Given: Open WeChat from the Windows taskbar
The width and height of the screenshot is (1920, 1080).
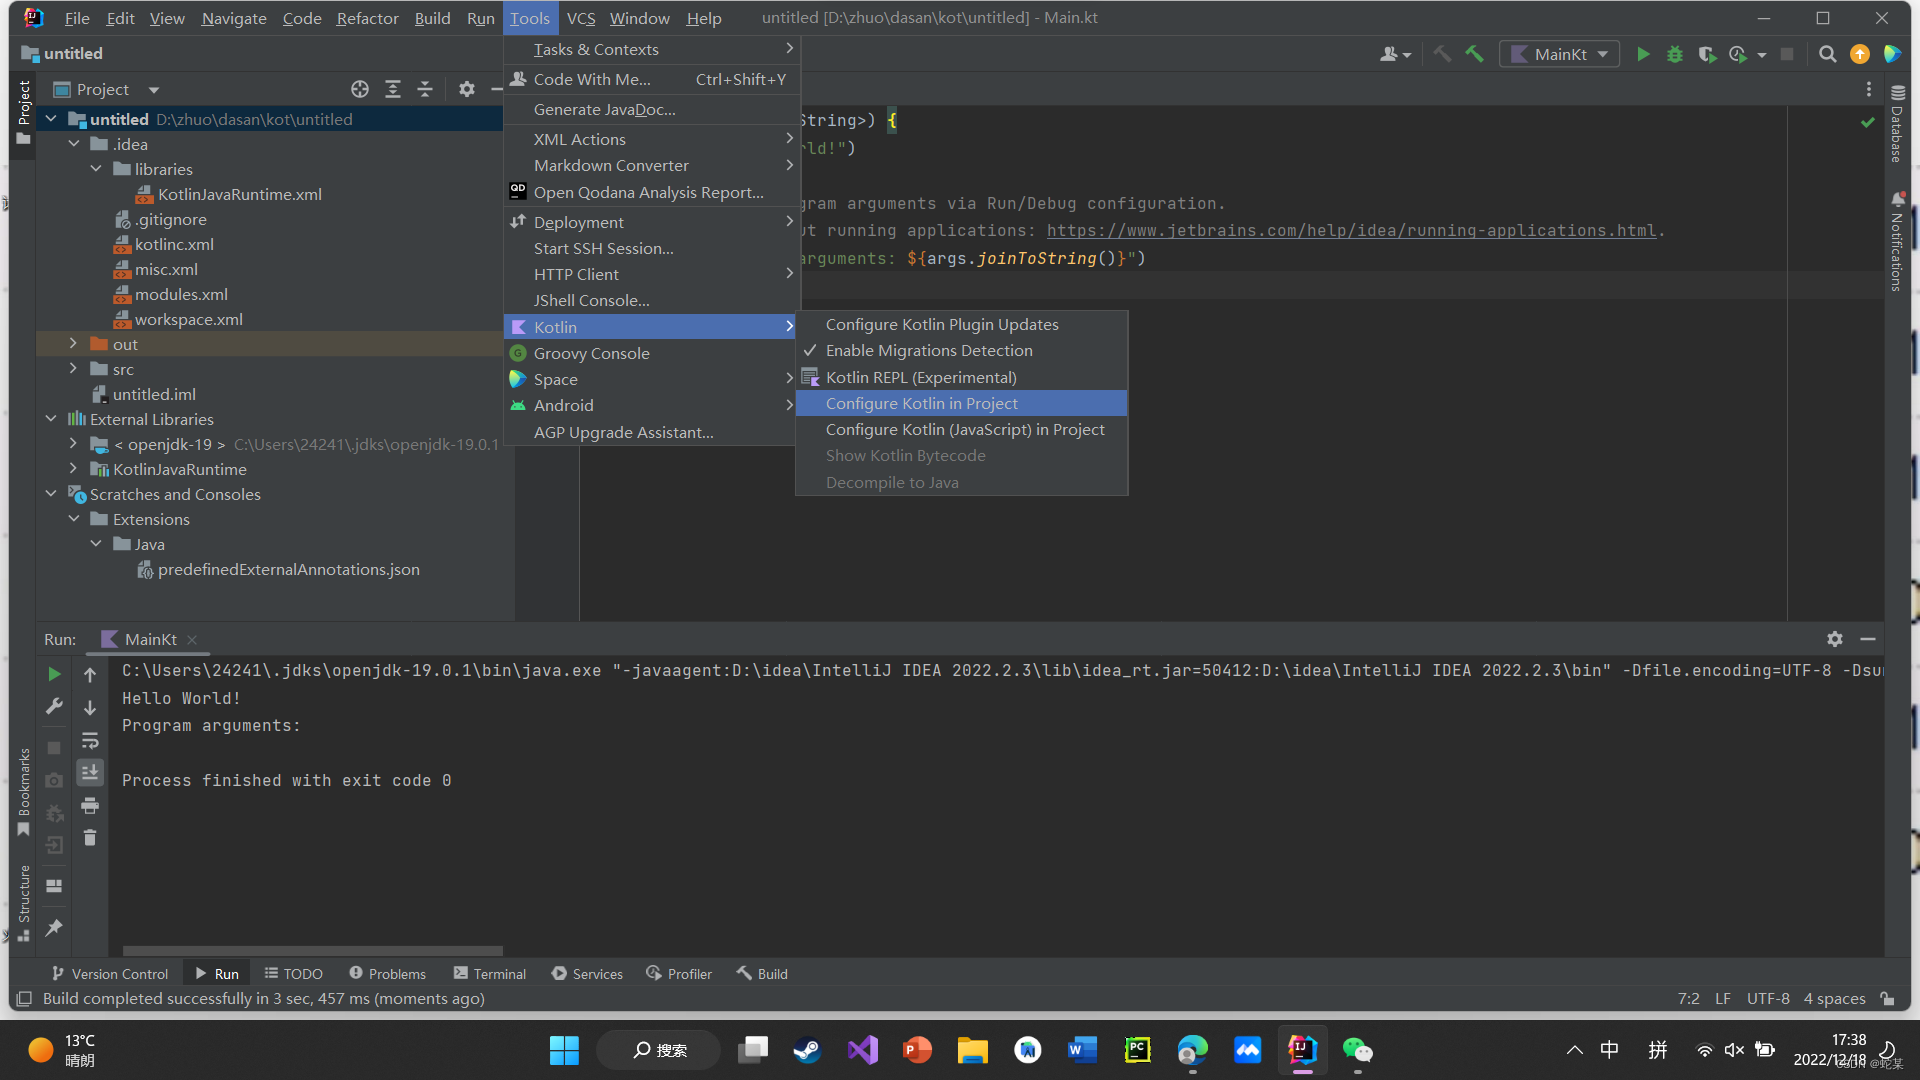Looking at the screenshot, I should pyautogui.click(x=1357, y=1050).
